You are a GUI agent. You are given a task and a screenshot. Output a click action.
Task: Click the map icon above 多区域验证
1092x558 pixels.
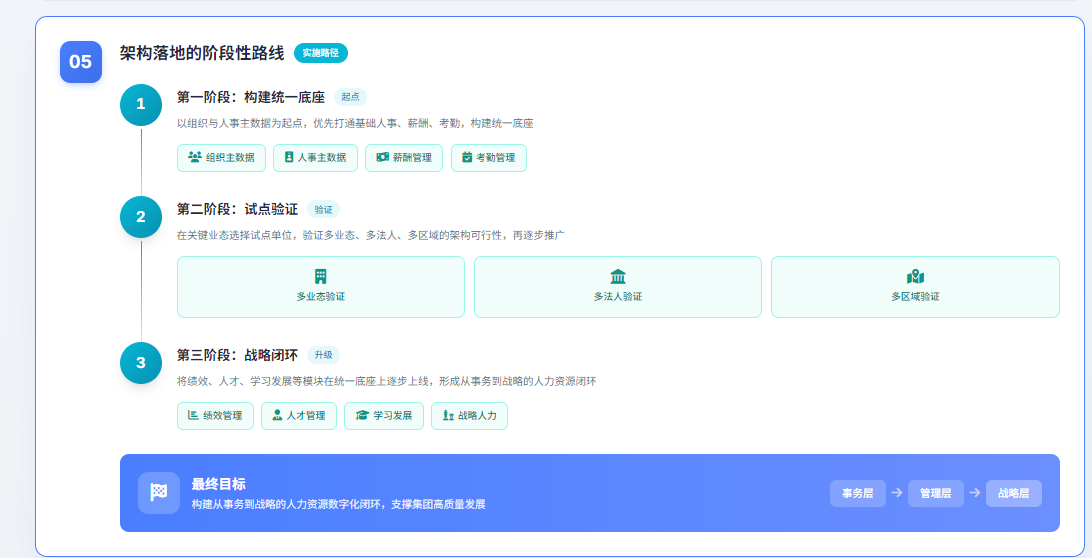click(x=915, y=277)
